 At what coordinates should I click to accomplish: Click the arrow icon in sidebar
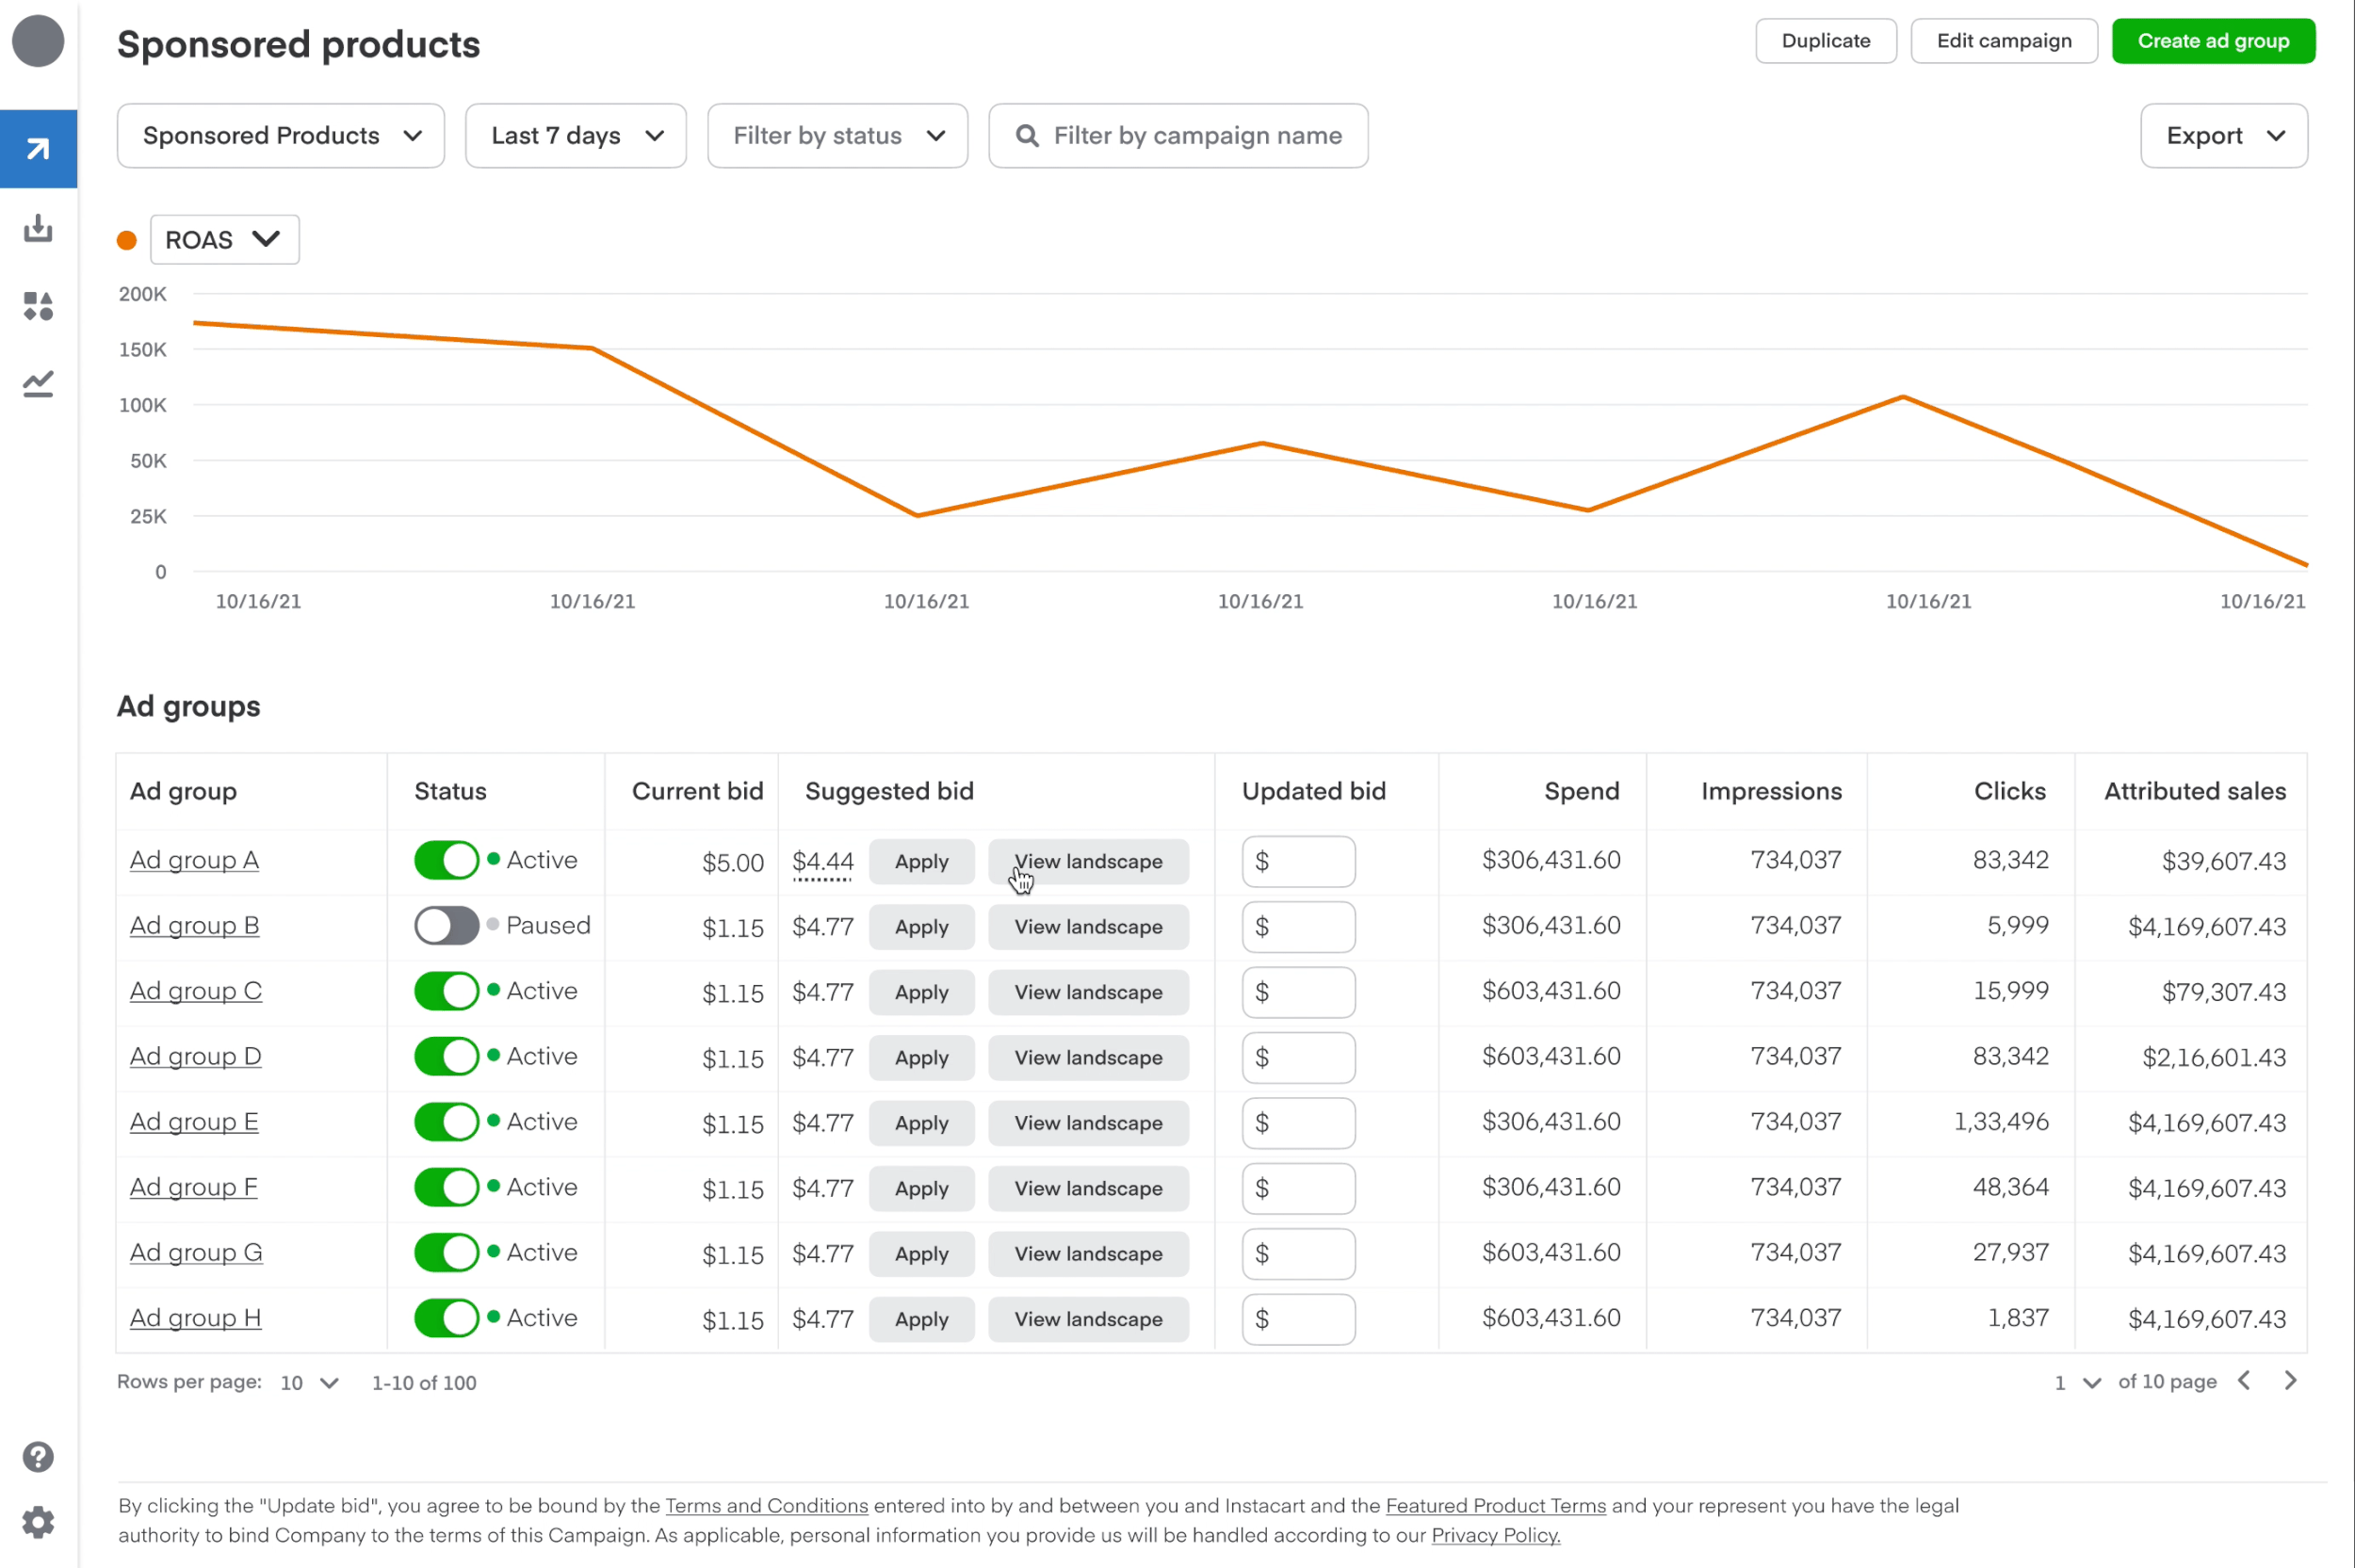[38, 149]
